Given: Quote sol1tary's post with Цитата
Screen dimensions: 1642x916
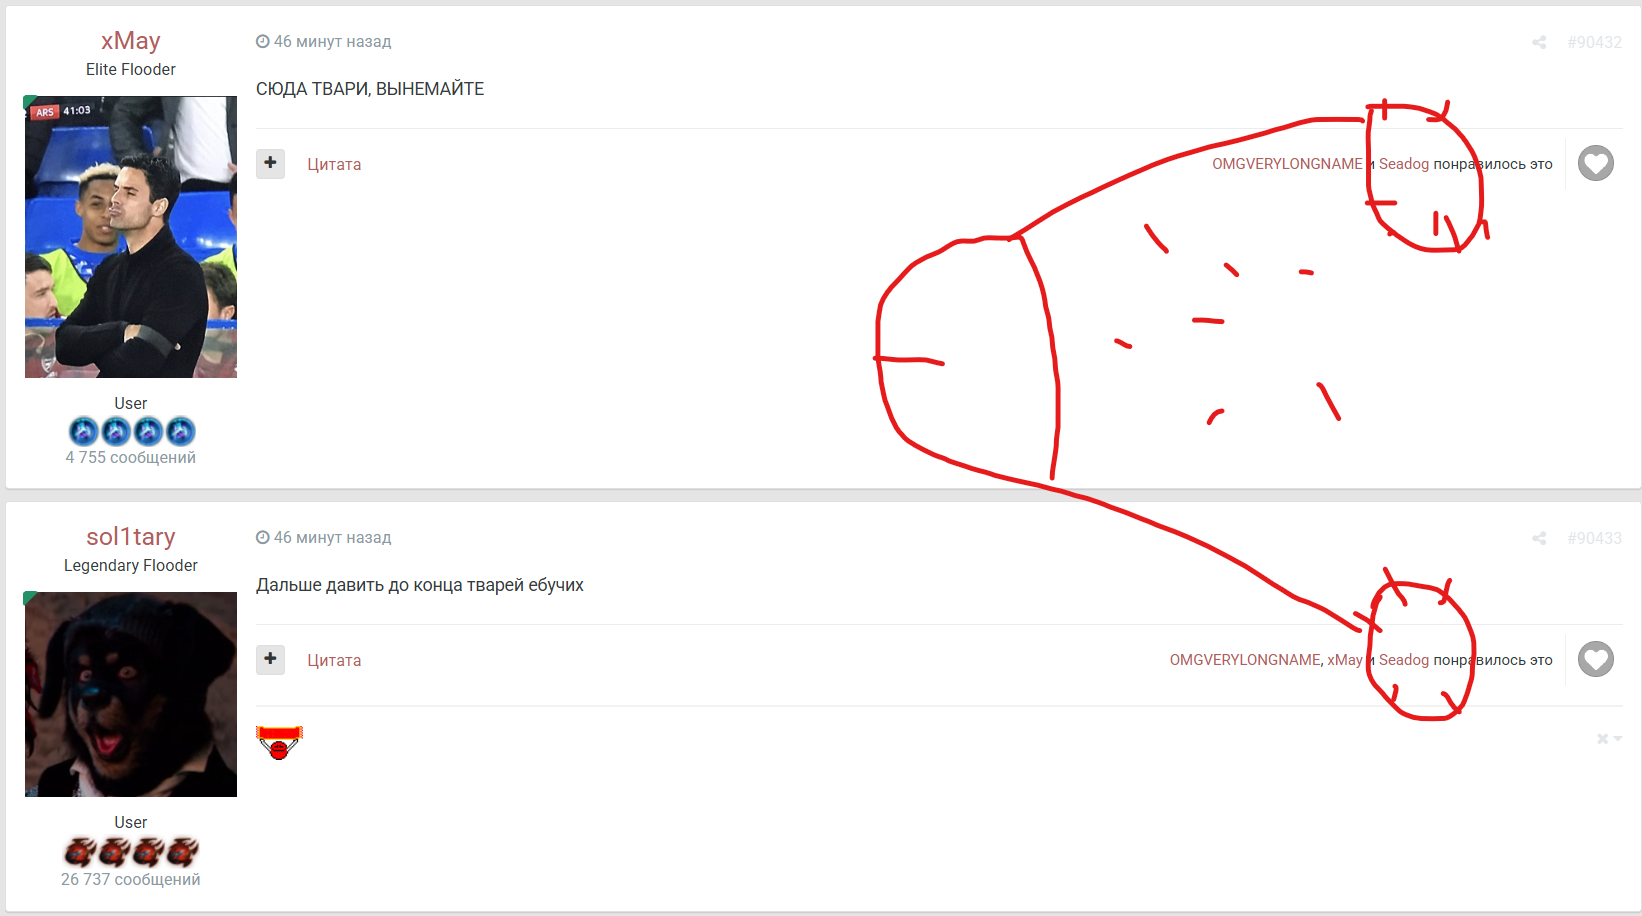Looking at the screenshot, I should coord(334,660).
